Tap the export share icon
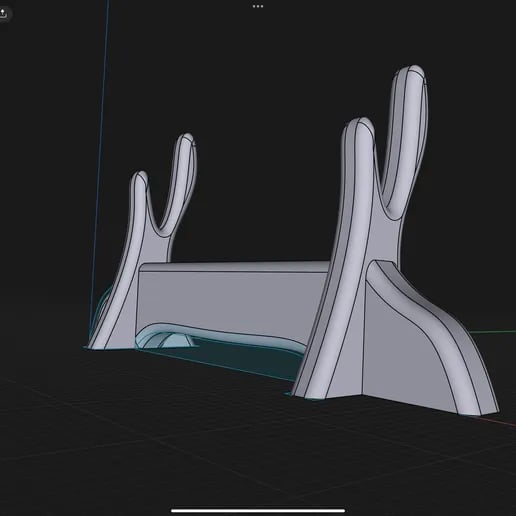Screen dimensions: 516x516 coord(3,14)
